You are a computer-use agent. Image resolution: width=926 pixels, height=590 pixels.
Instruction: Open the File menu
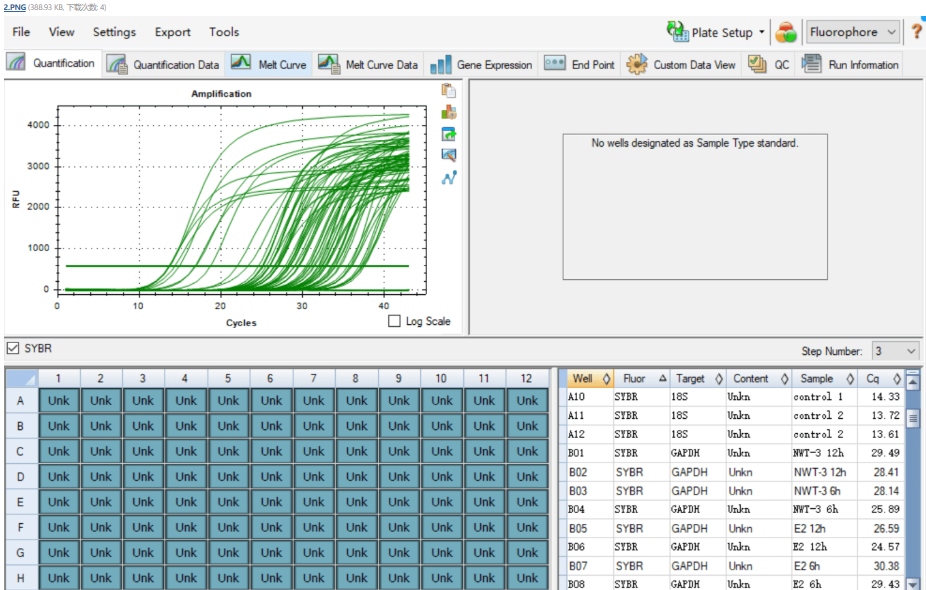tap(21, 32)
